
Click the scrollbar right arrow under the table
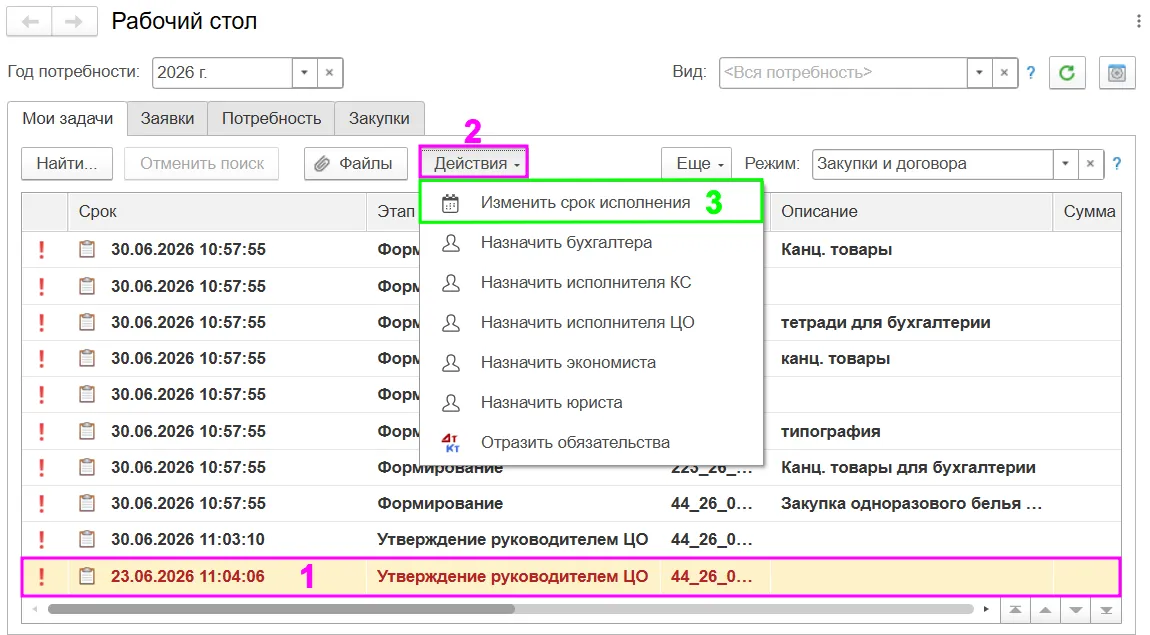[986, 609]
